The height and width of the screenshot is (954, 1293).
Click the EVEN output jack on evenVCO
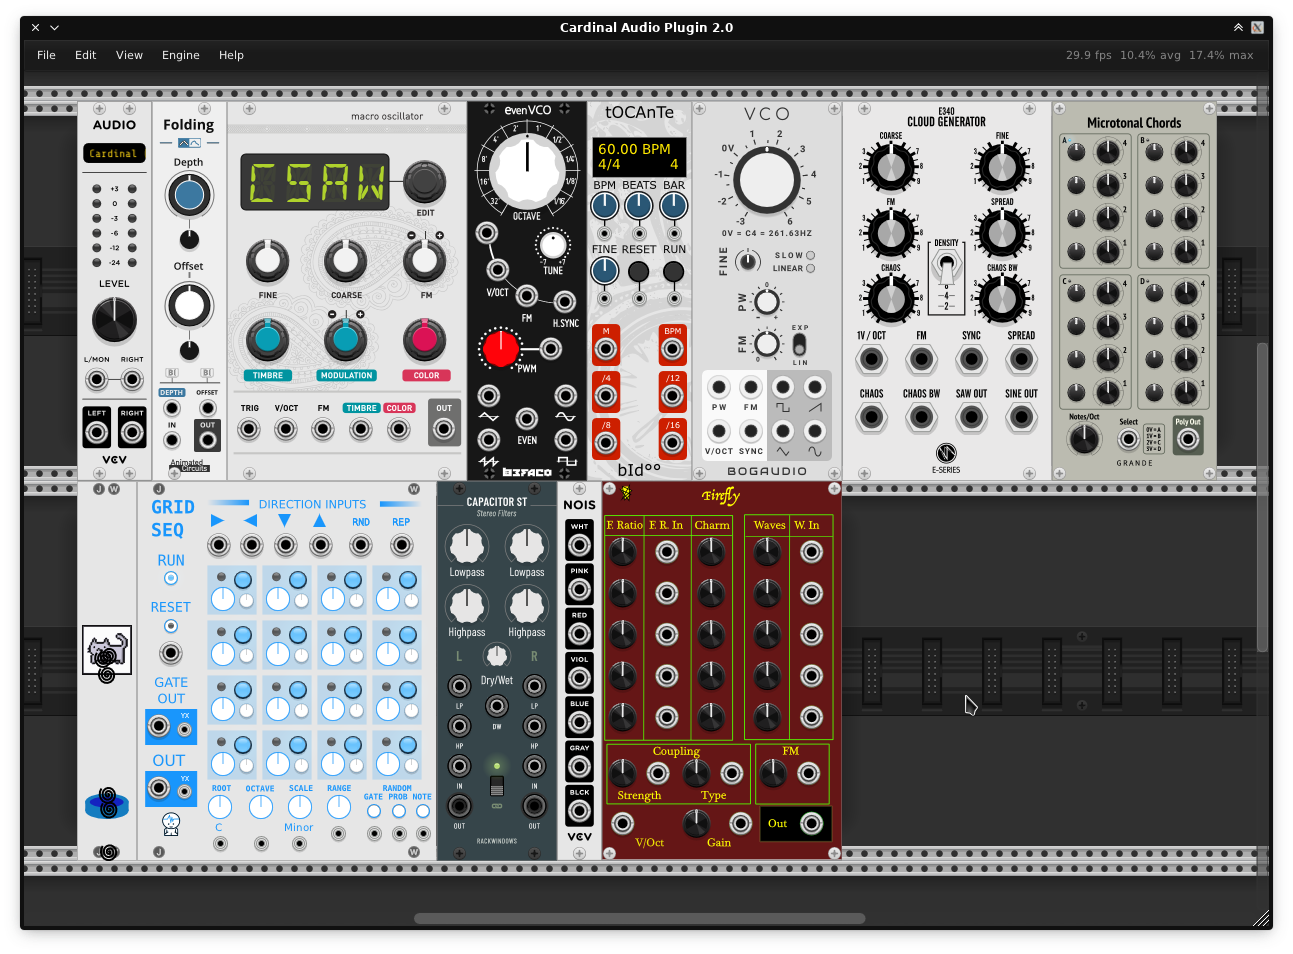pos(527,418)
